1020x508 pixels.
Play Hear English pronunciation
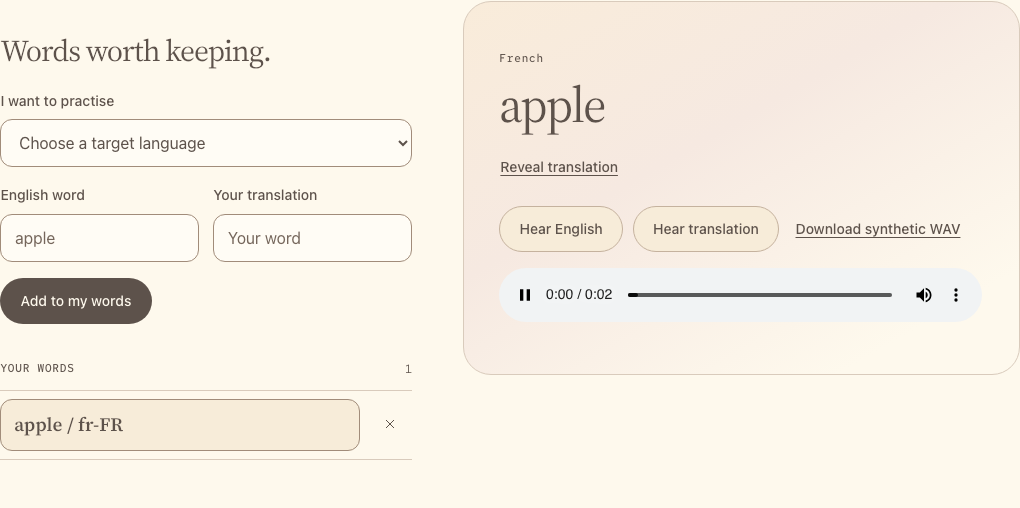click(561, 229)
